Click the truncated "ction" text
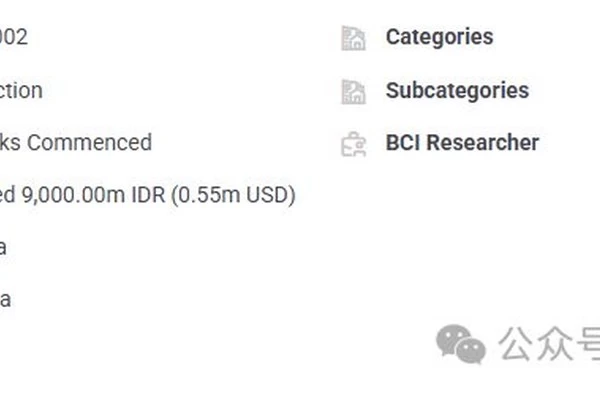Screen dimensions: 600x400 tap(21, 90)
